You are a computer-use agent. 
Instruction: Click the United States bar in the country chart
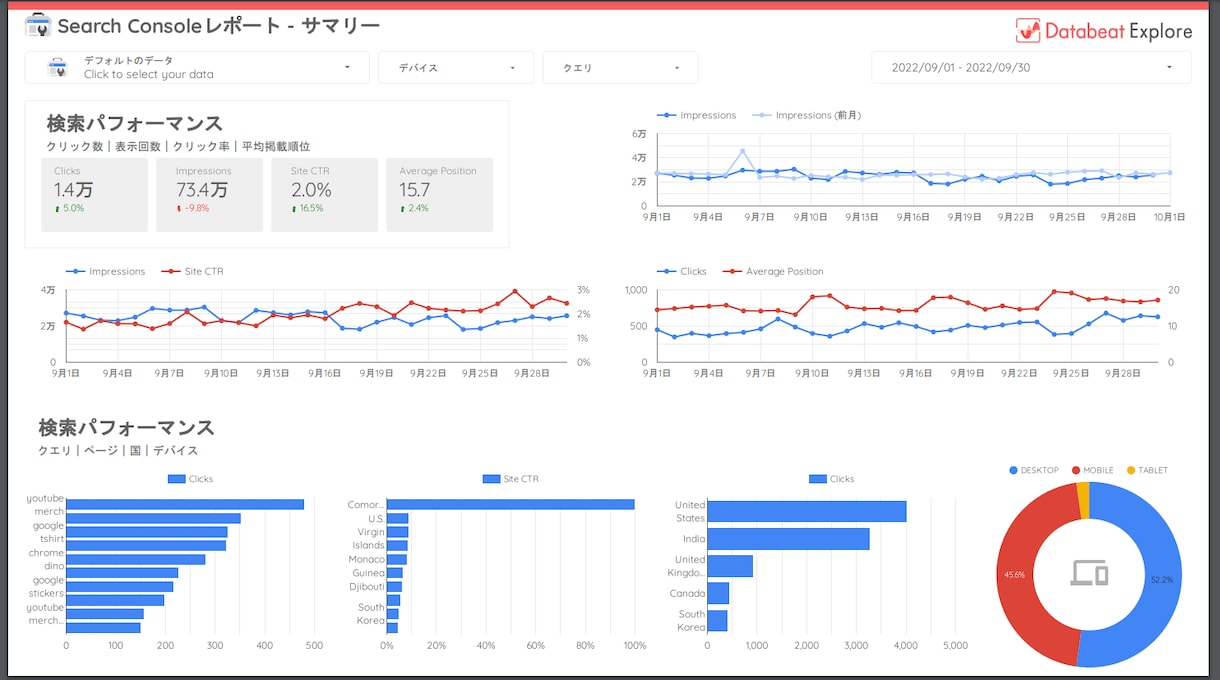pyautogui.click(x=806, y=511)
